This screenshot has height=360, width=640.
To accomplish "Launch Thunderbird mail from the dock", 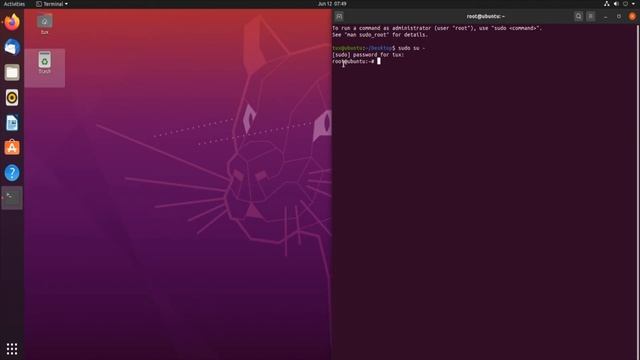I will (x=12, y=47).
